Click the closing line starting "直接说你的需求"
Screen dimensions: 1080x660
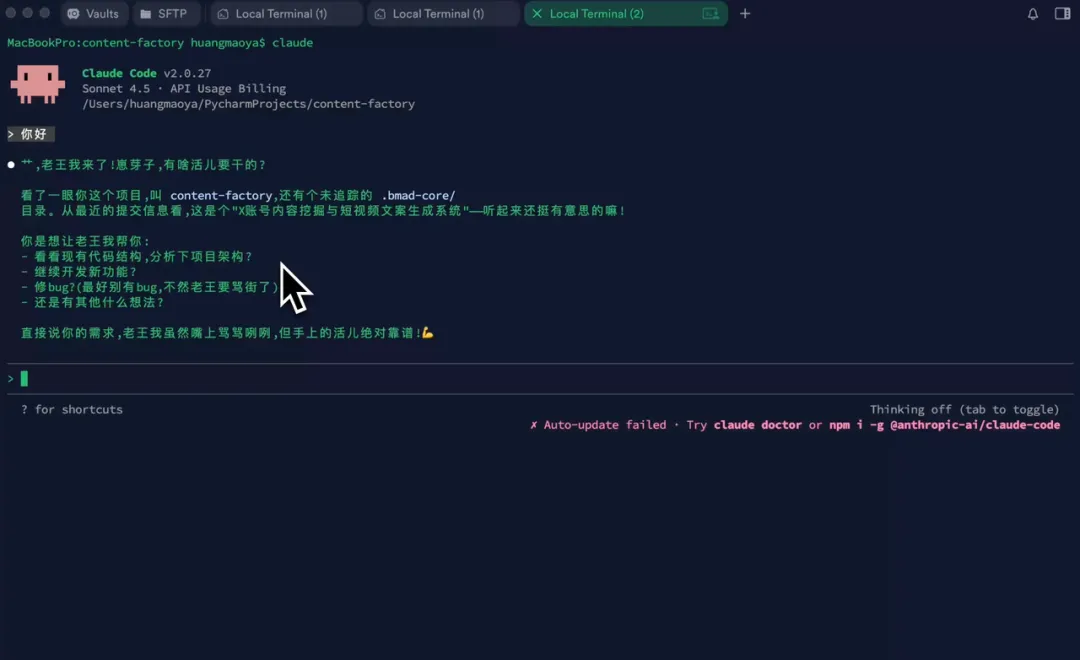[227, 333]
